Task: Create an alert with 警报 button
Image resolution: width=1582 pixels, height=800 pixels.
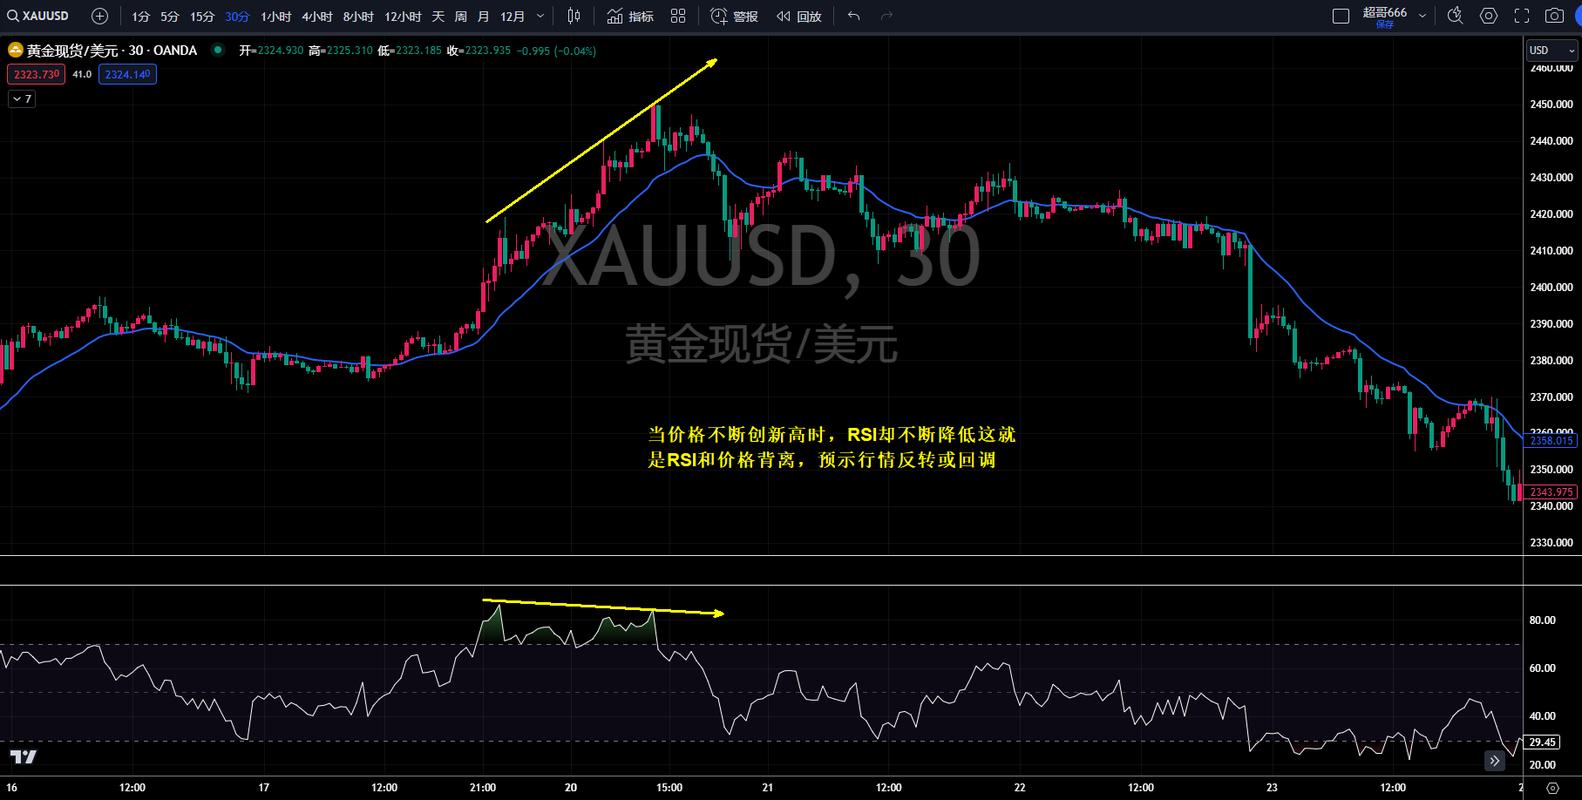Action: click(x=734, y=16)
